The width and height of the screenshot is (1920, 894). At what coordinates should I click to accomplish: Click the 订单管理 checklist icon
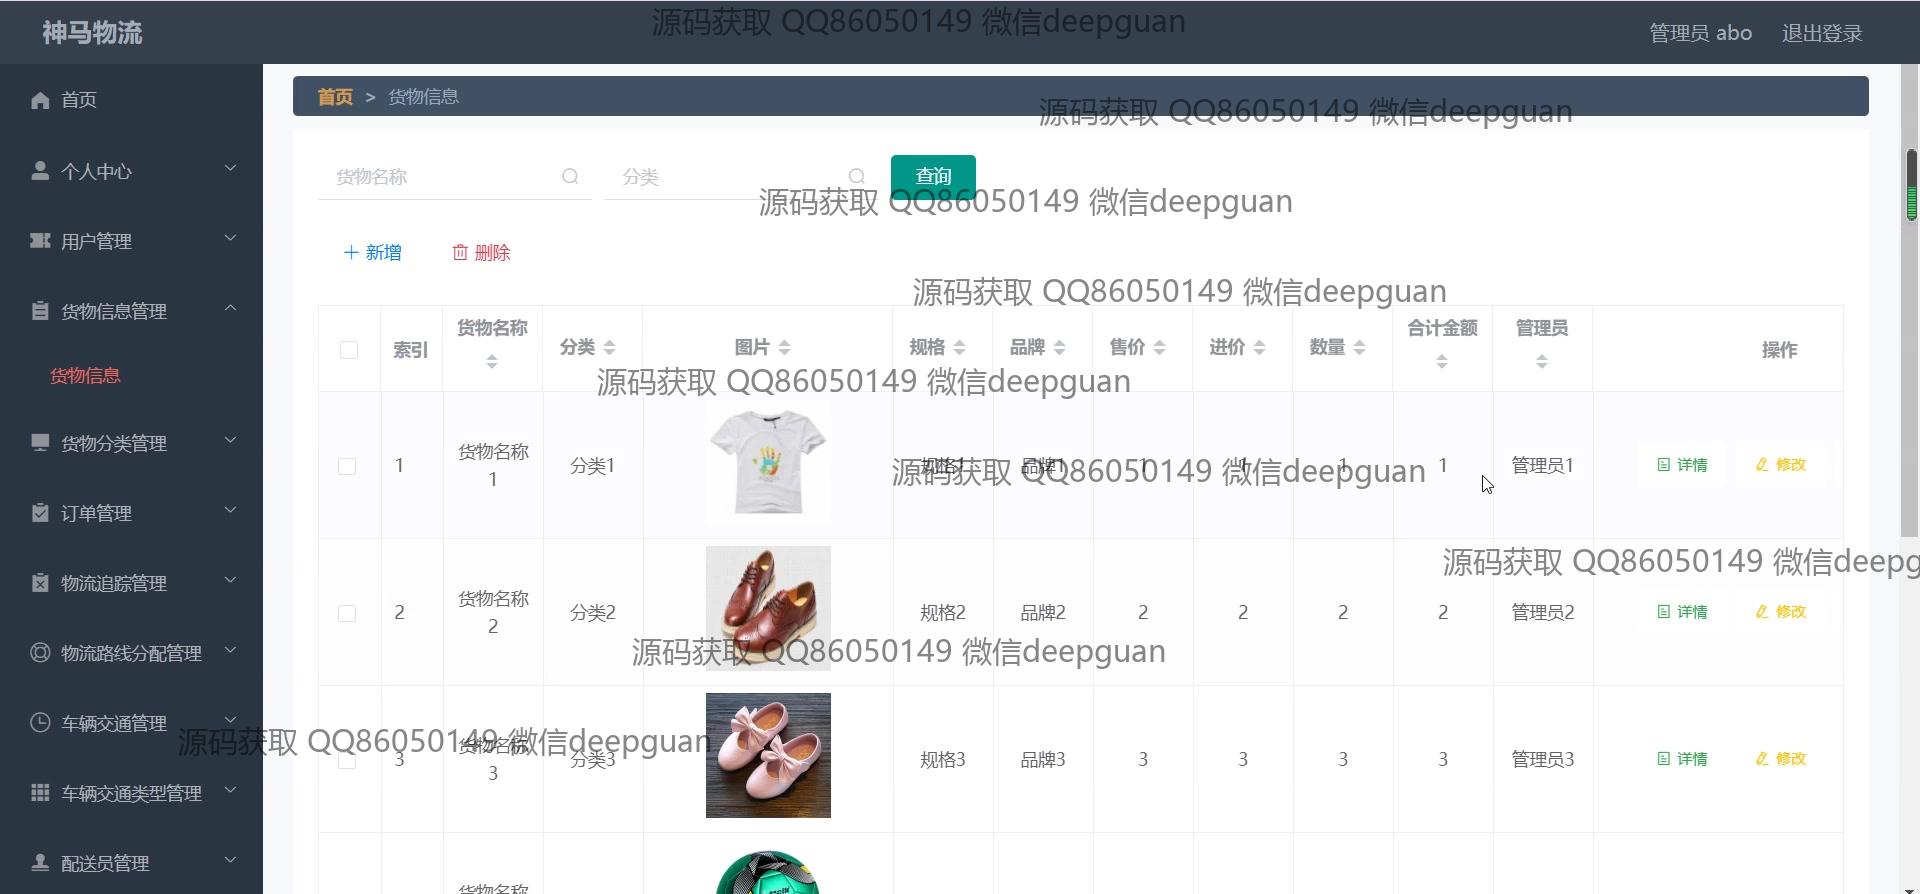(x=40, y=513)
